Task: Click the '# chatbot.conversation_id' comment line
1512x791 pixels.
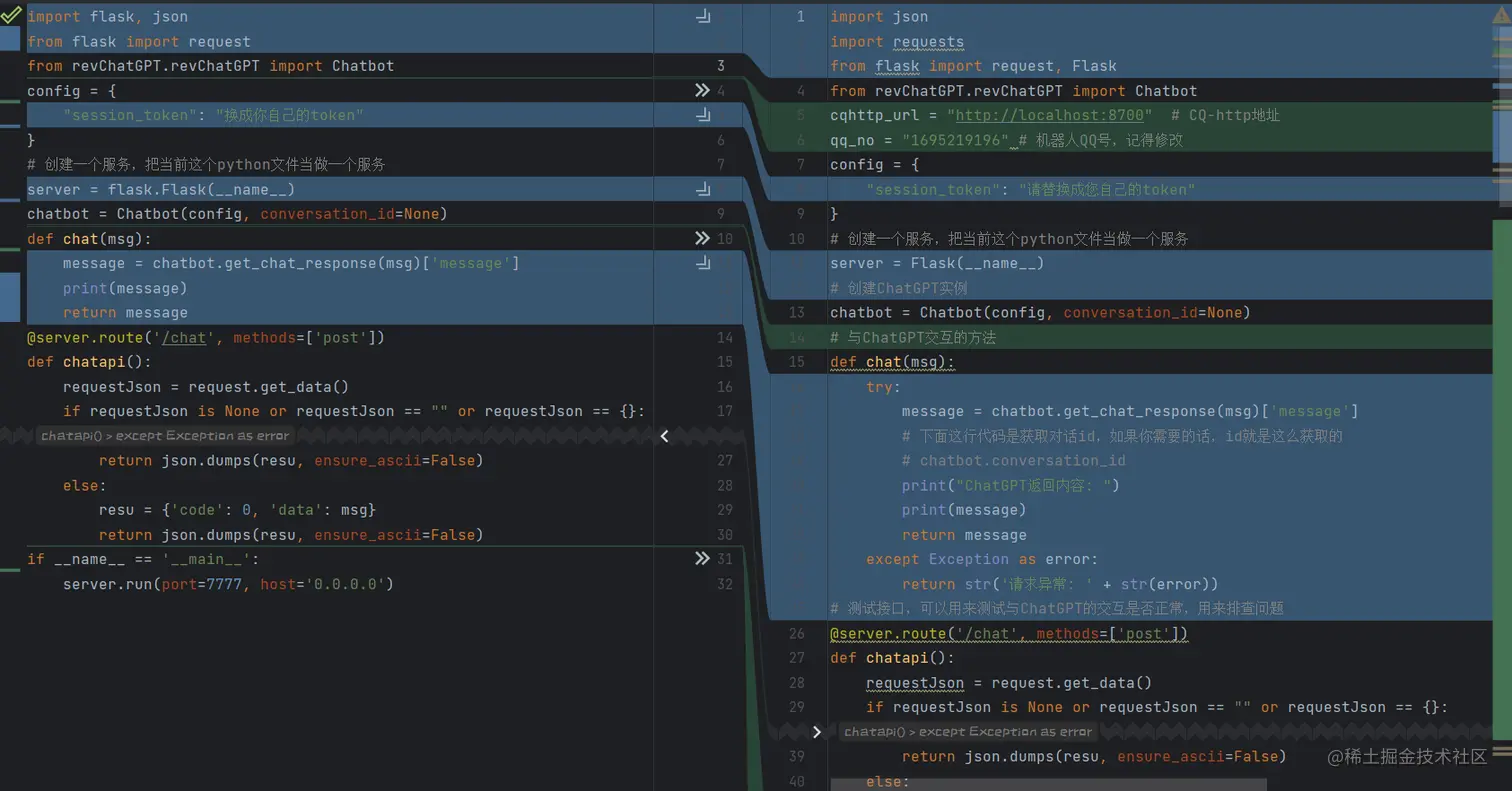Action: [1013, 460]
